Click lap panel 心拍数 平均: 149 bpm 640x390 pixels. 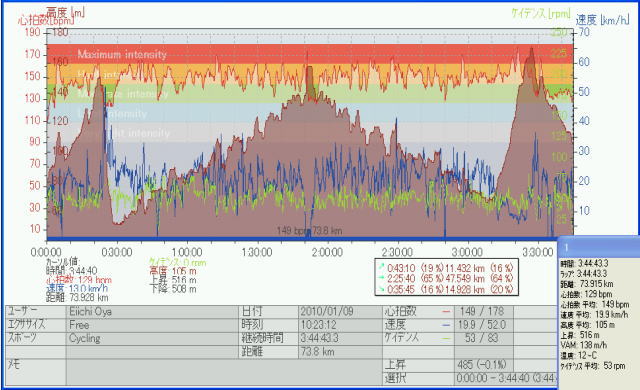click(595, 304)
